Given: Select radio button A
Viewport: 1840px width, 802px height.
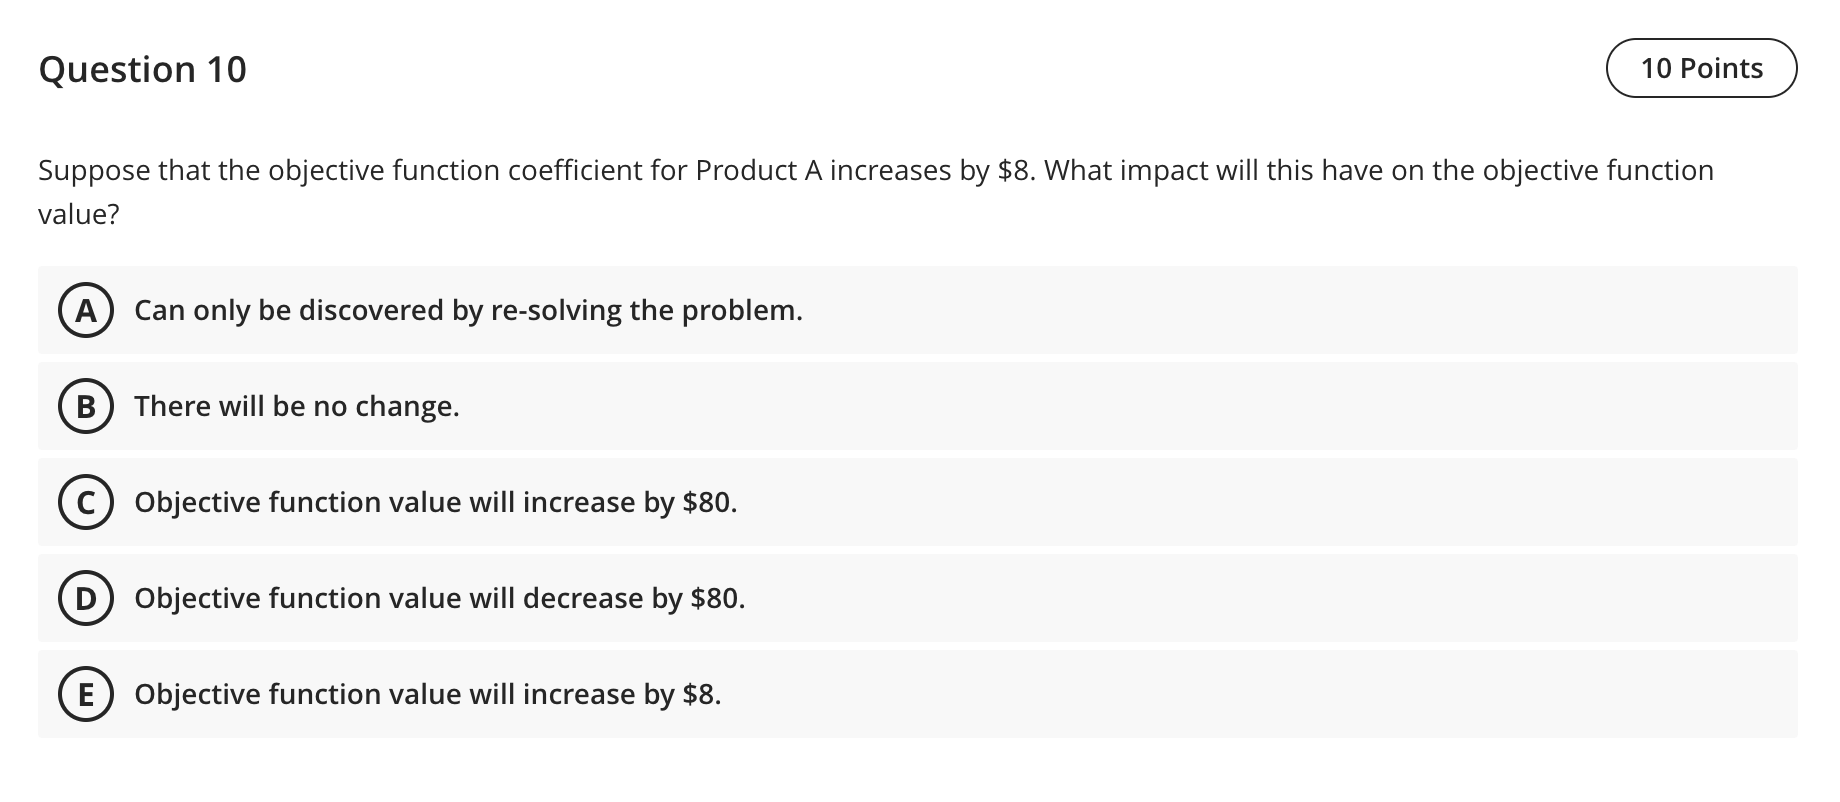Looking at the screenshot, I should (x=86, y=311).
